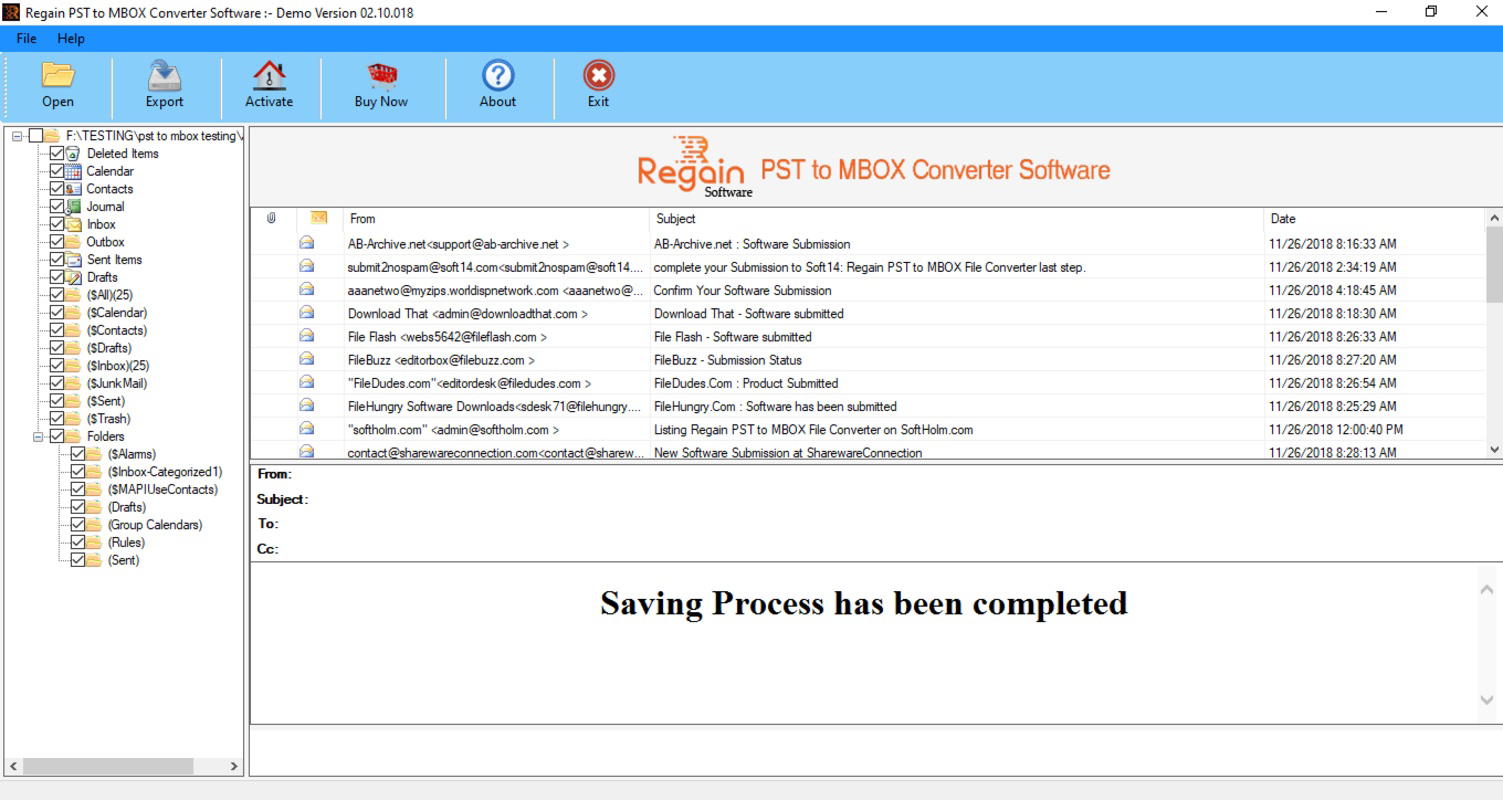Select email from softholm.com

[x=868, y=429]
